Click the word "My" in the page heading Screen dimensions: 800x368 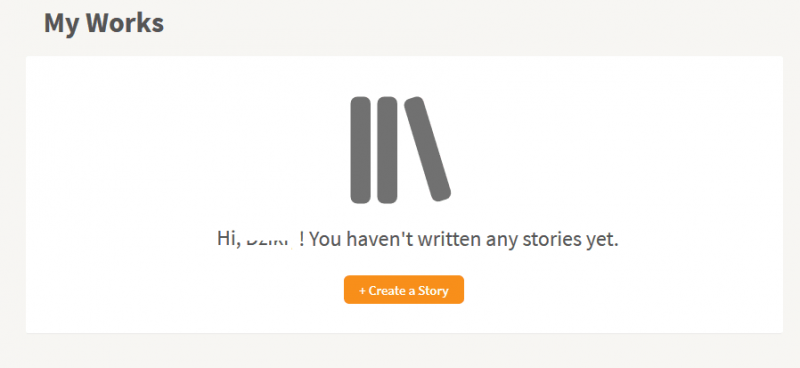pos(61,24)
